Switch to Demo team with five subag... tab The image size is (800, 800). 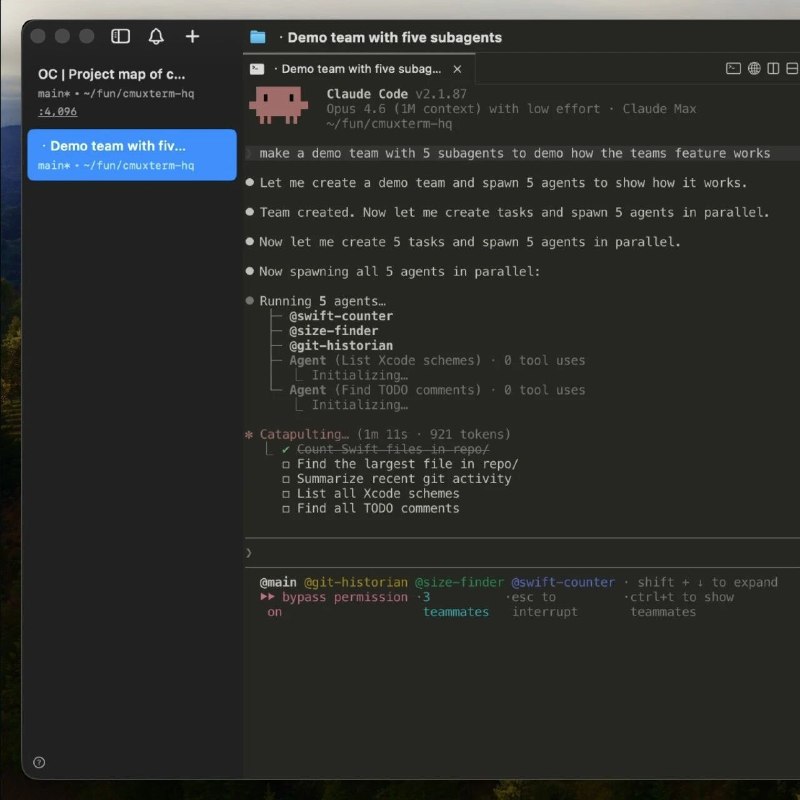(x=359, y=69)
